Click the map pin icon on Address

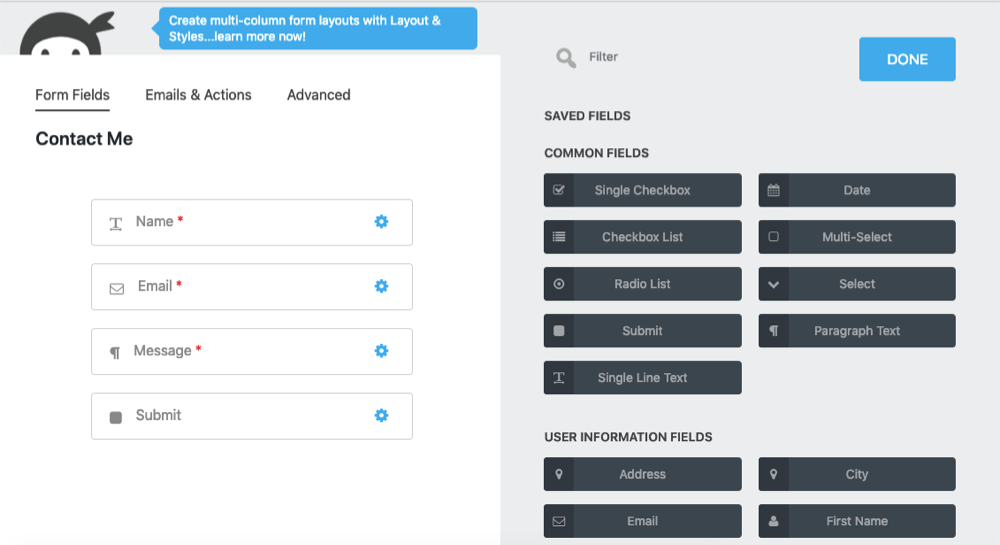point(559,474)
